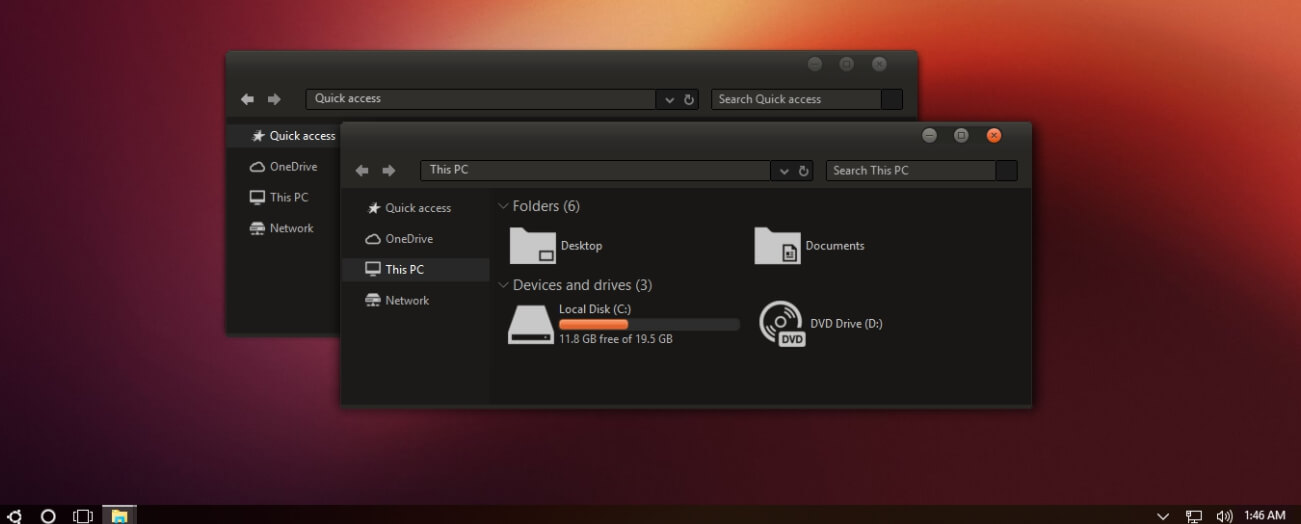
Task: Click the This PC monitor icon in front window
Action: tap(373, 269)
